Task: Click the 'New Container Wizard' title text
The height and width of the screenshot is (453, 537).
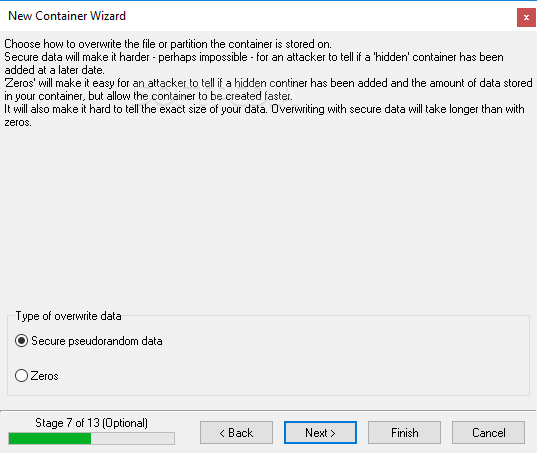Action: coord(67,16)
